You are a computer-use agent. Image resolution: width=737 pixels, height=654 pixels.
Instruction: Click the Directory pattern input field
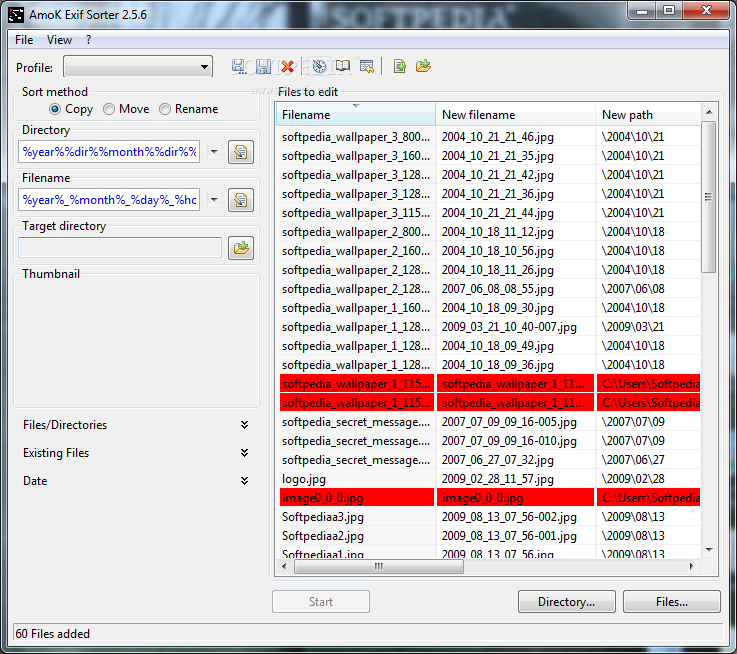coord(109,152)
